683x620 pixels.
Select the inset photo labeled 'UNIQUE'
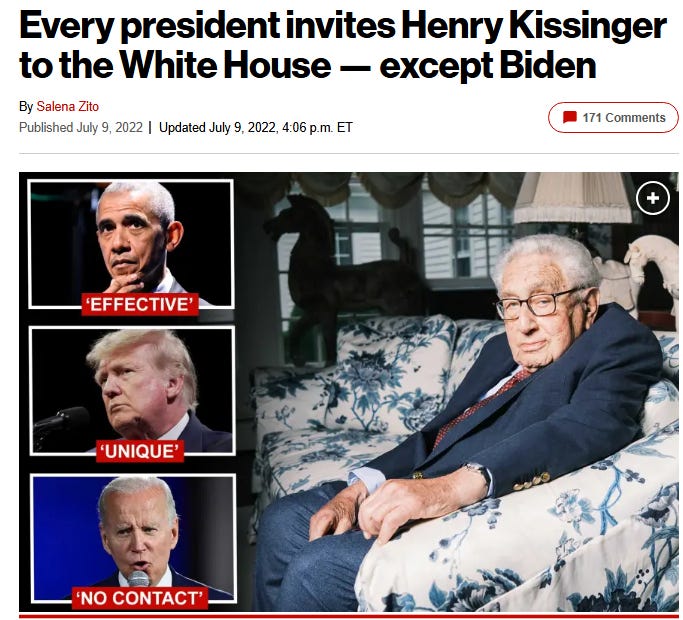[x=132, y=390]
